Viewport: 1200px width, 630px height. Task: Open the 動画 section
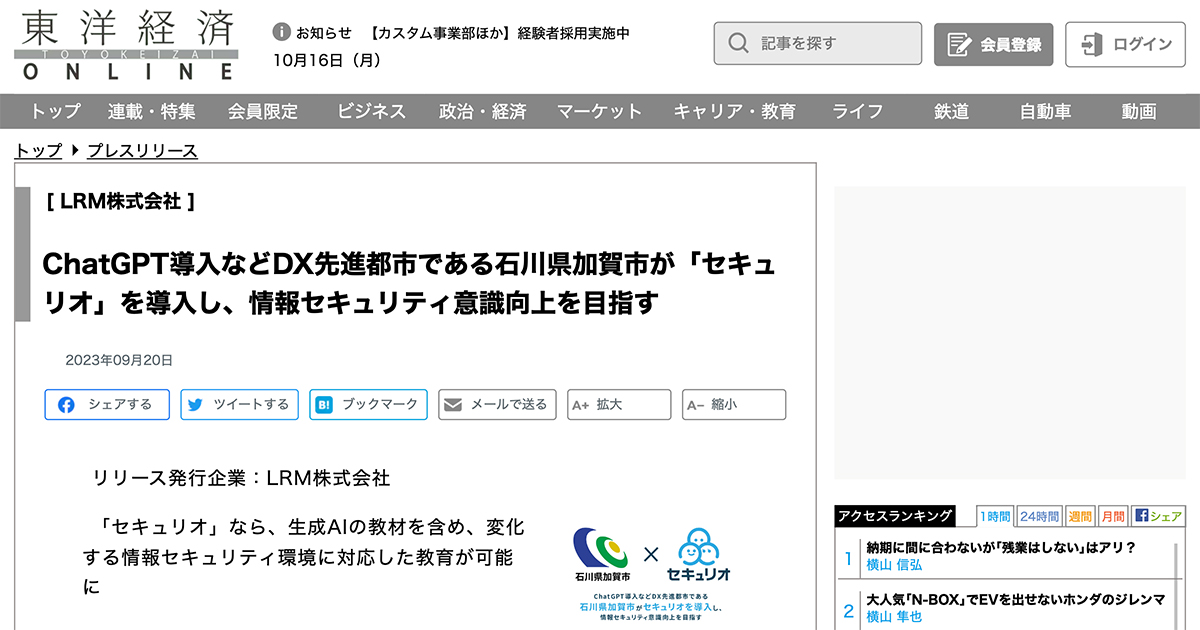[x=1139, y=111]
